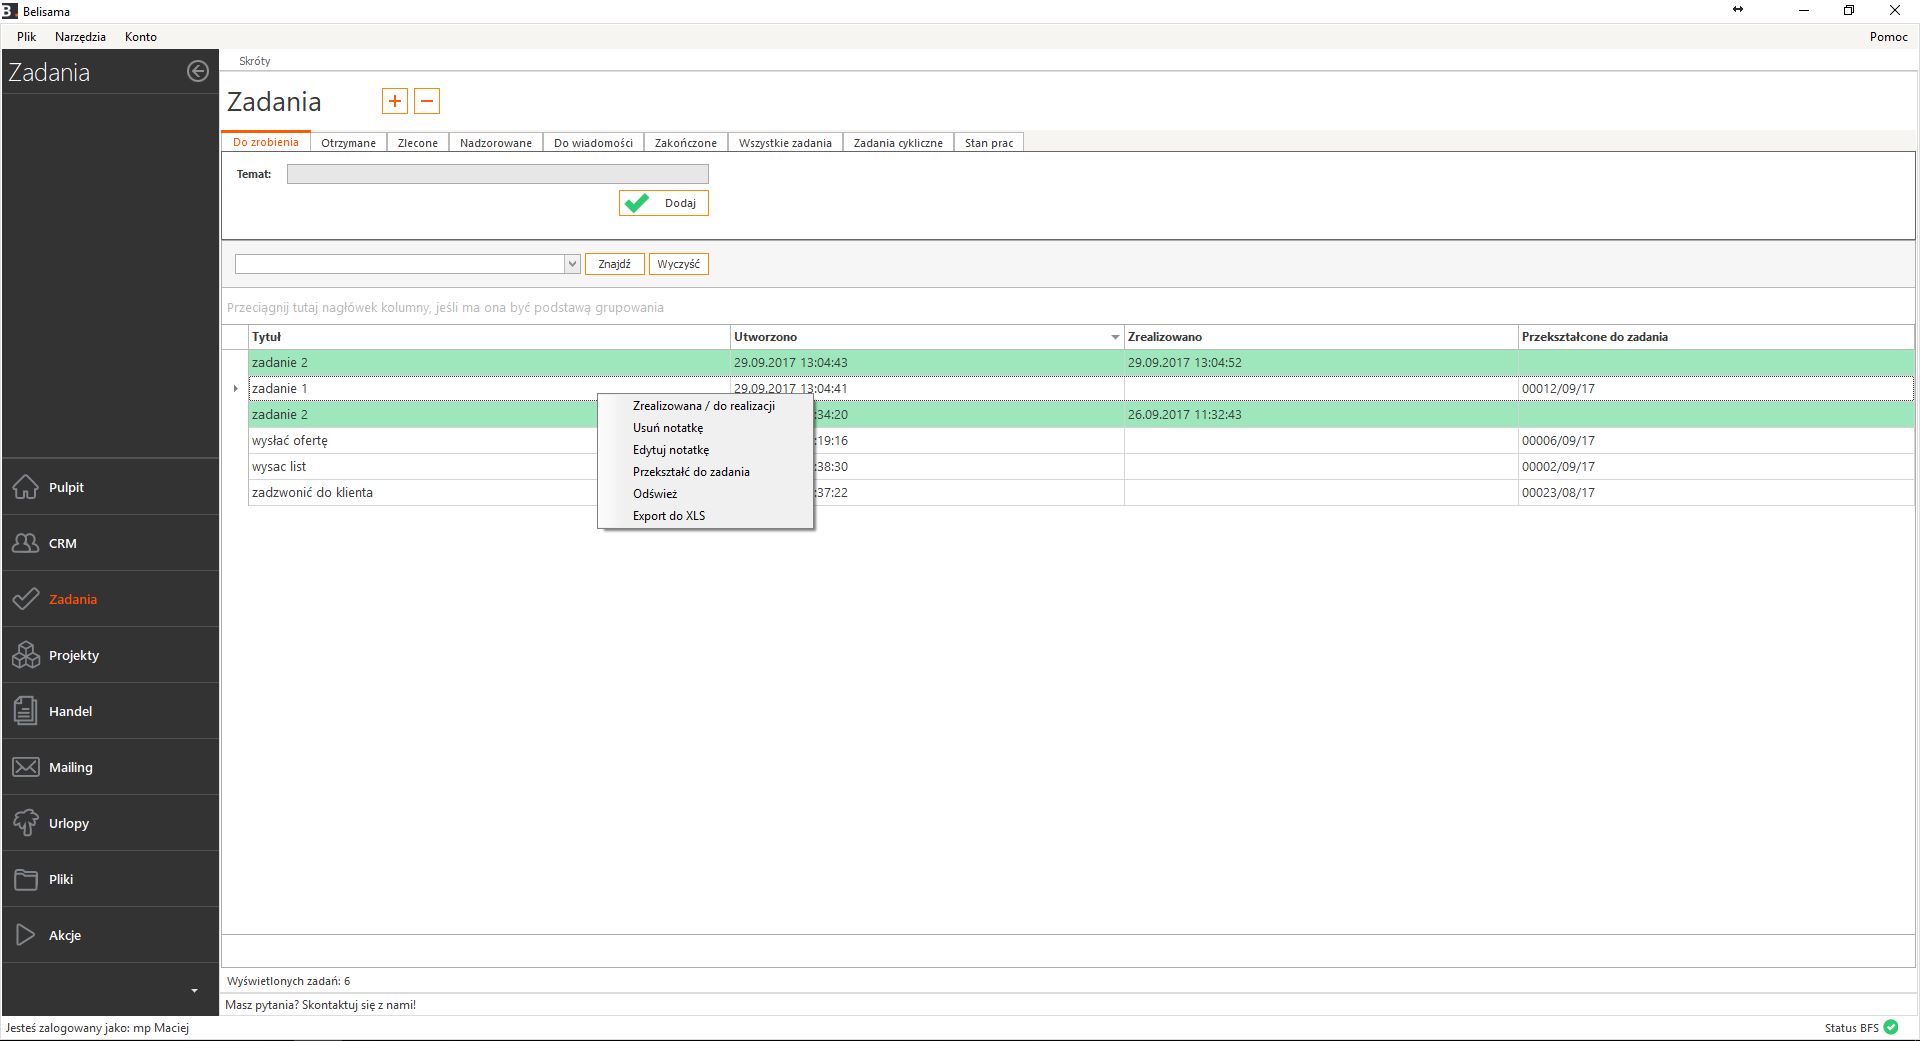Click the Utworzono column sort arrow
The height and width of the screenshot is (1041, 1920).
point(1115,337)
